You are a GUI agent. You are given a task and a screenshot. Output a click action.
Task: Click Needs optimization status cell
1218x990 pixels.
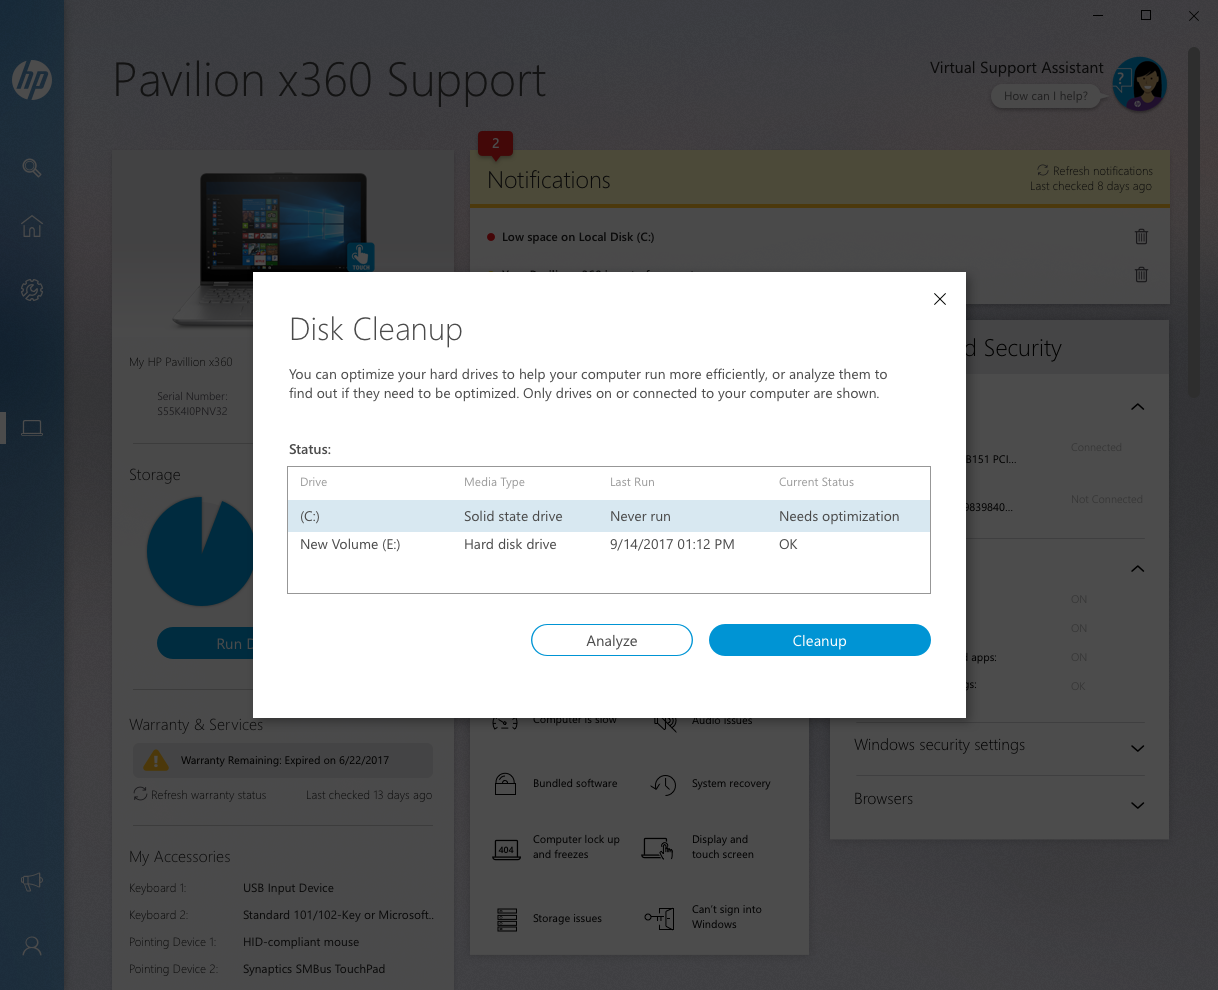pyautogui.click(x=839, y=516)
